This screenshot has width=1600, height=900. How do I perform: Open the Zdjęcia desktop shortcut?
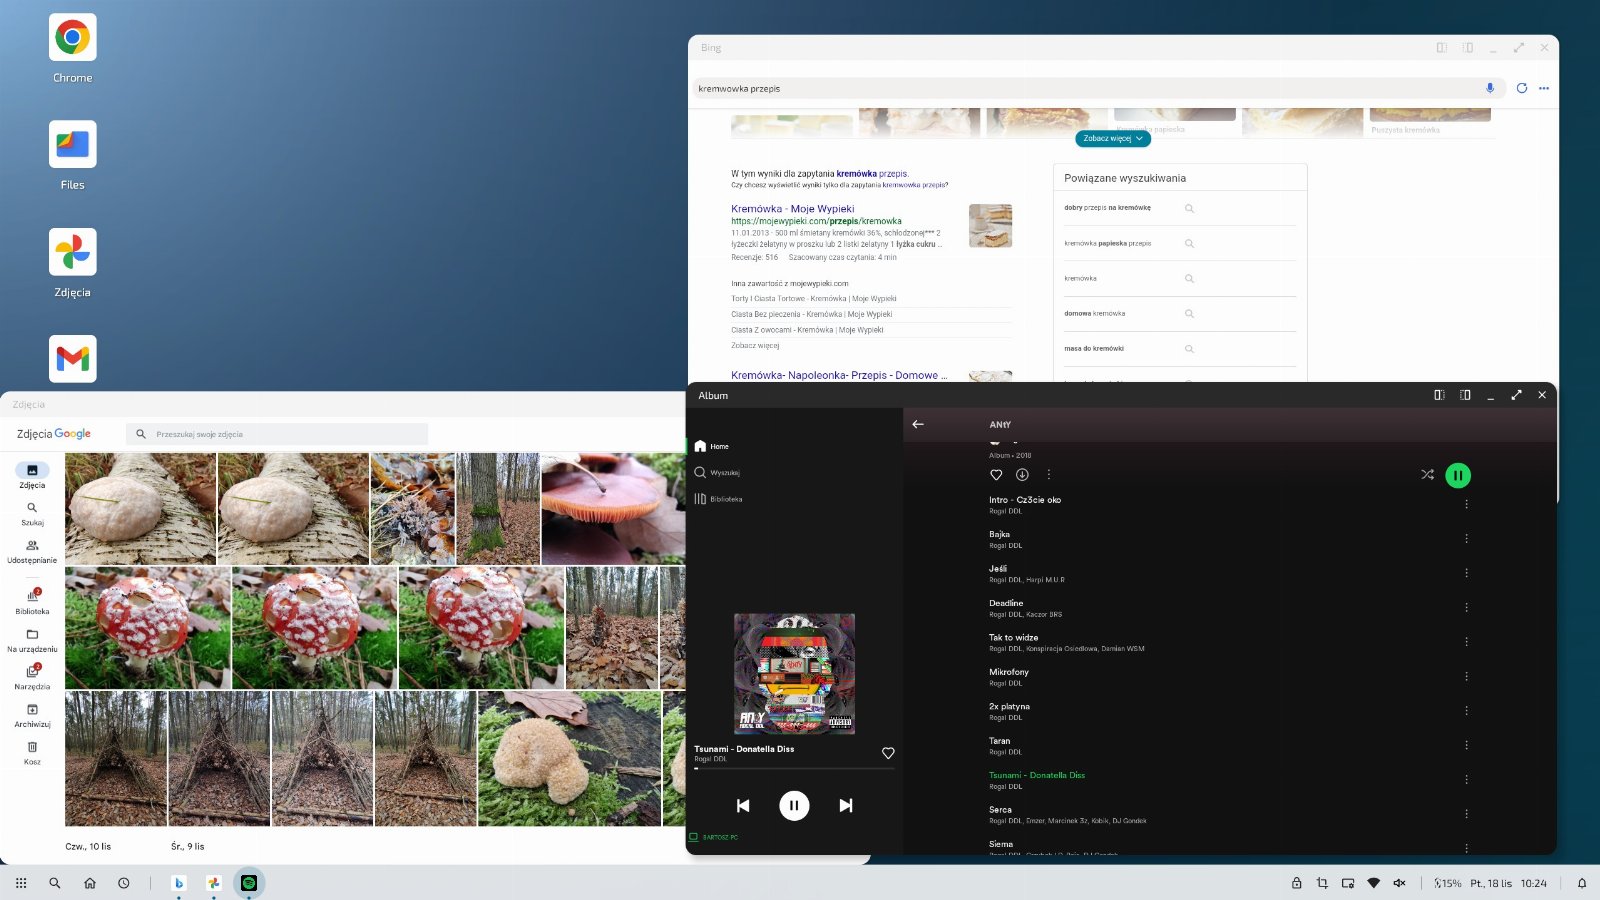[72, 252]
